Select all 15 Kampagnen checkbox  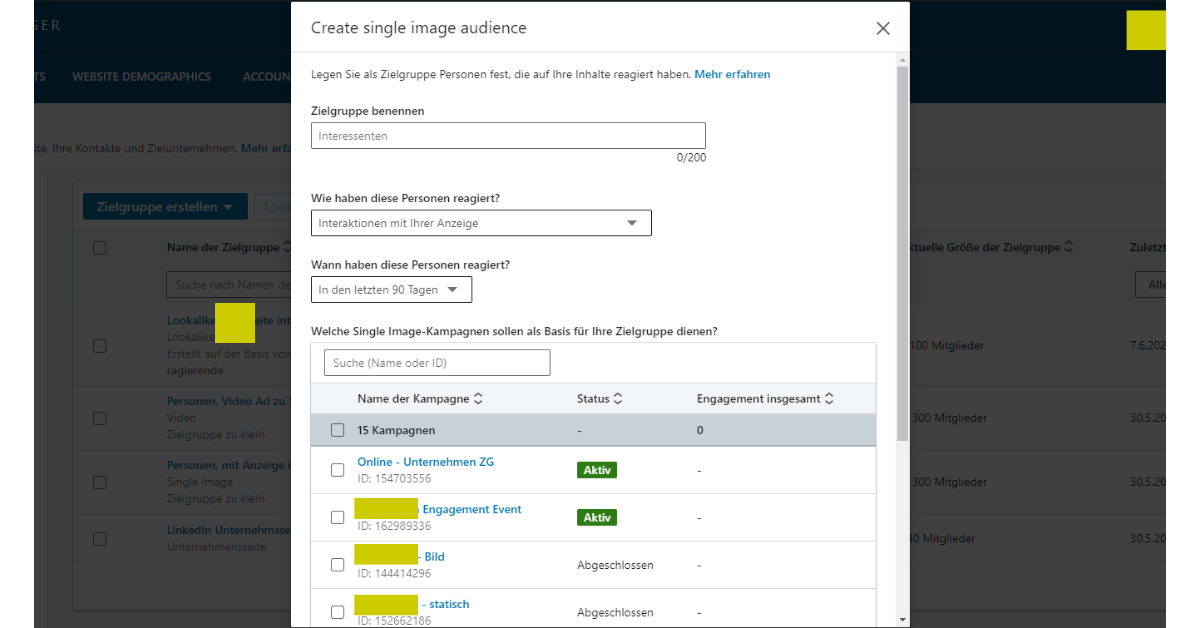click(338, 430)
